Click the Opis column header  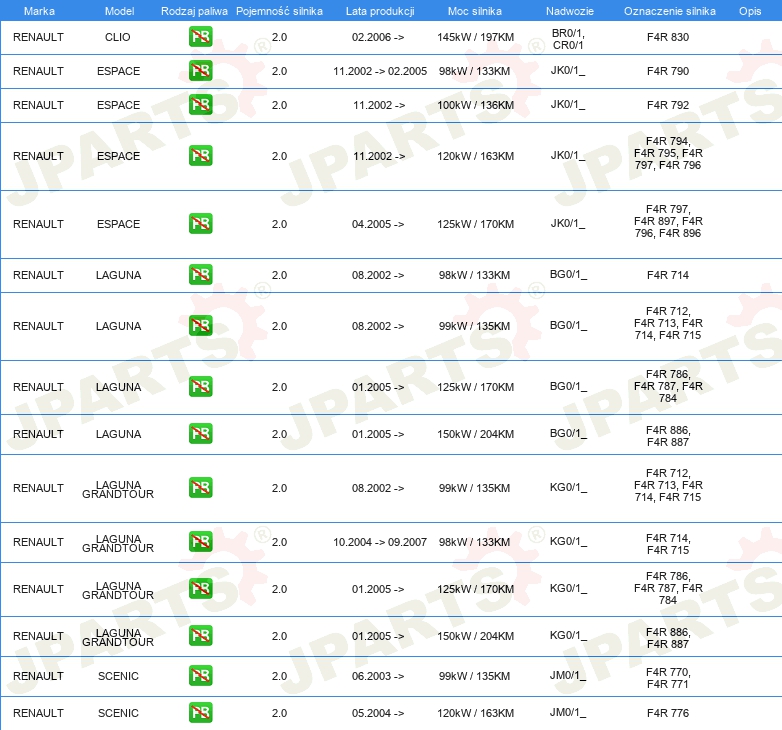tap(750, 11)
